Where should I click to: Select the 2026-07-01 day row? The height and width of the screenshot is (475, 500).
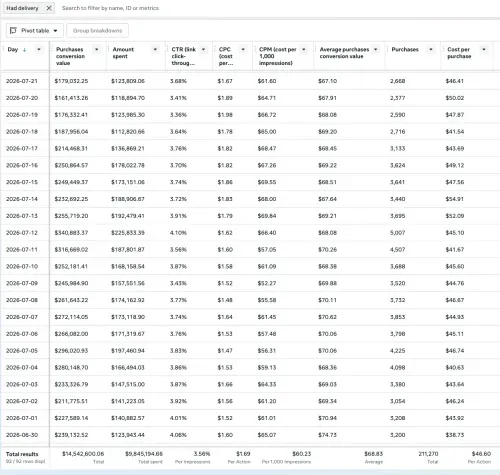(x=250, y=418)
